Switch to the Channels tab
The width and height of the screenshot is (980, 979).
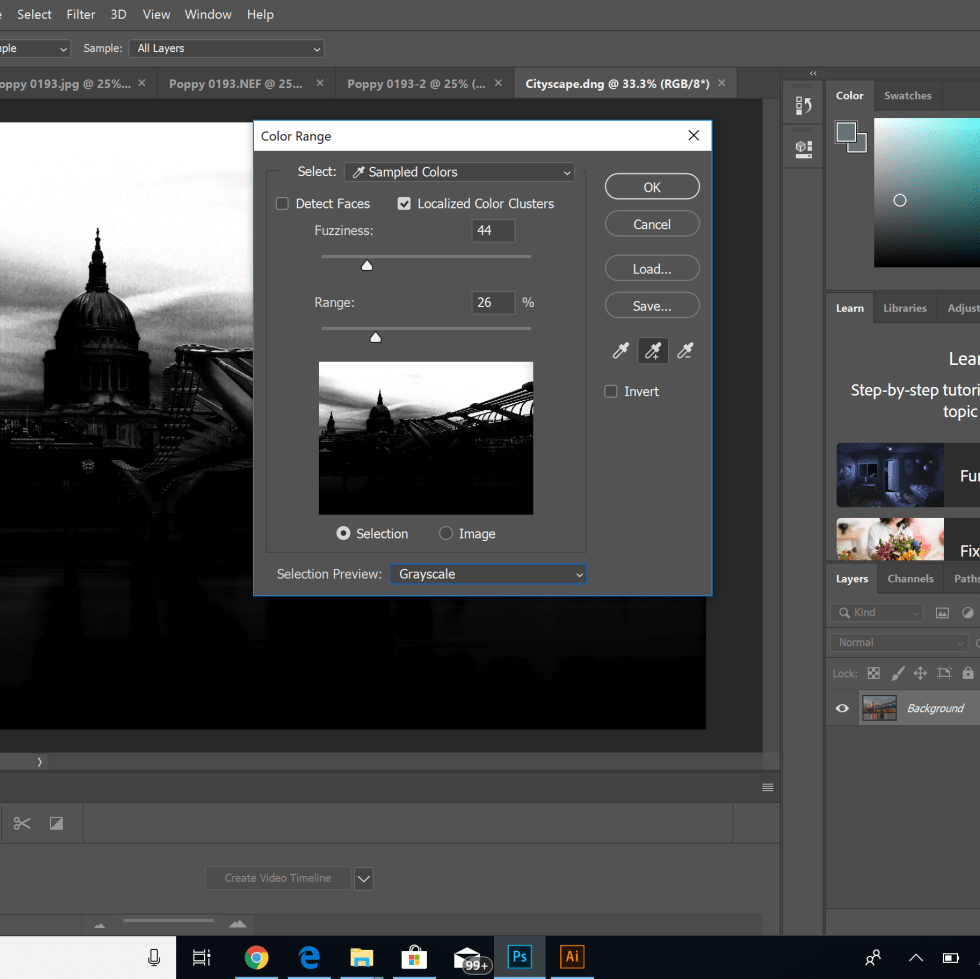coord(910,578)
